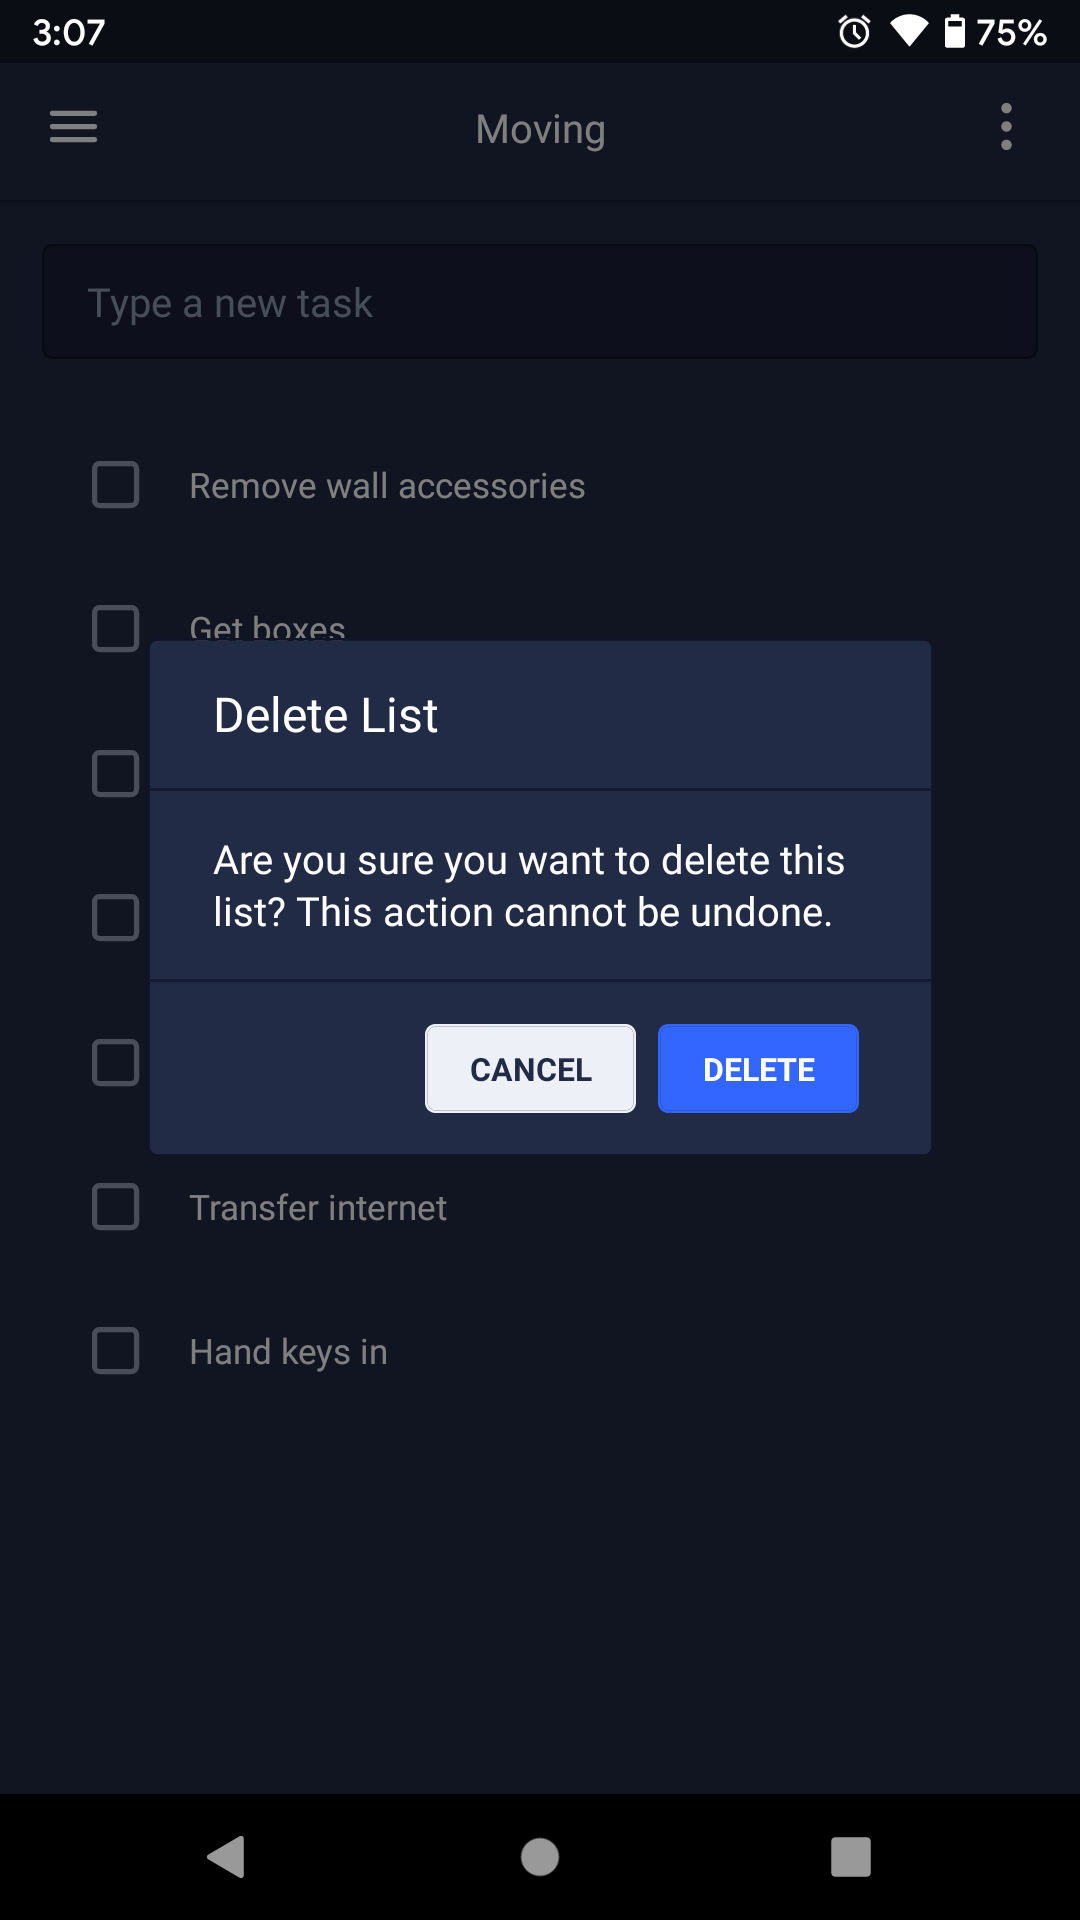
Task: Select the Remove wall accessories task text
Action: (387, 486)
